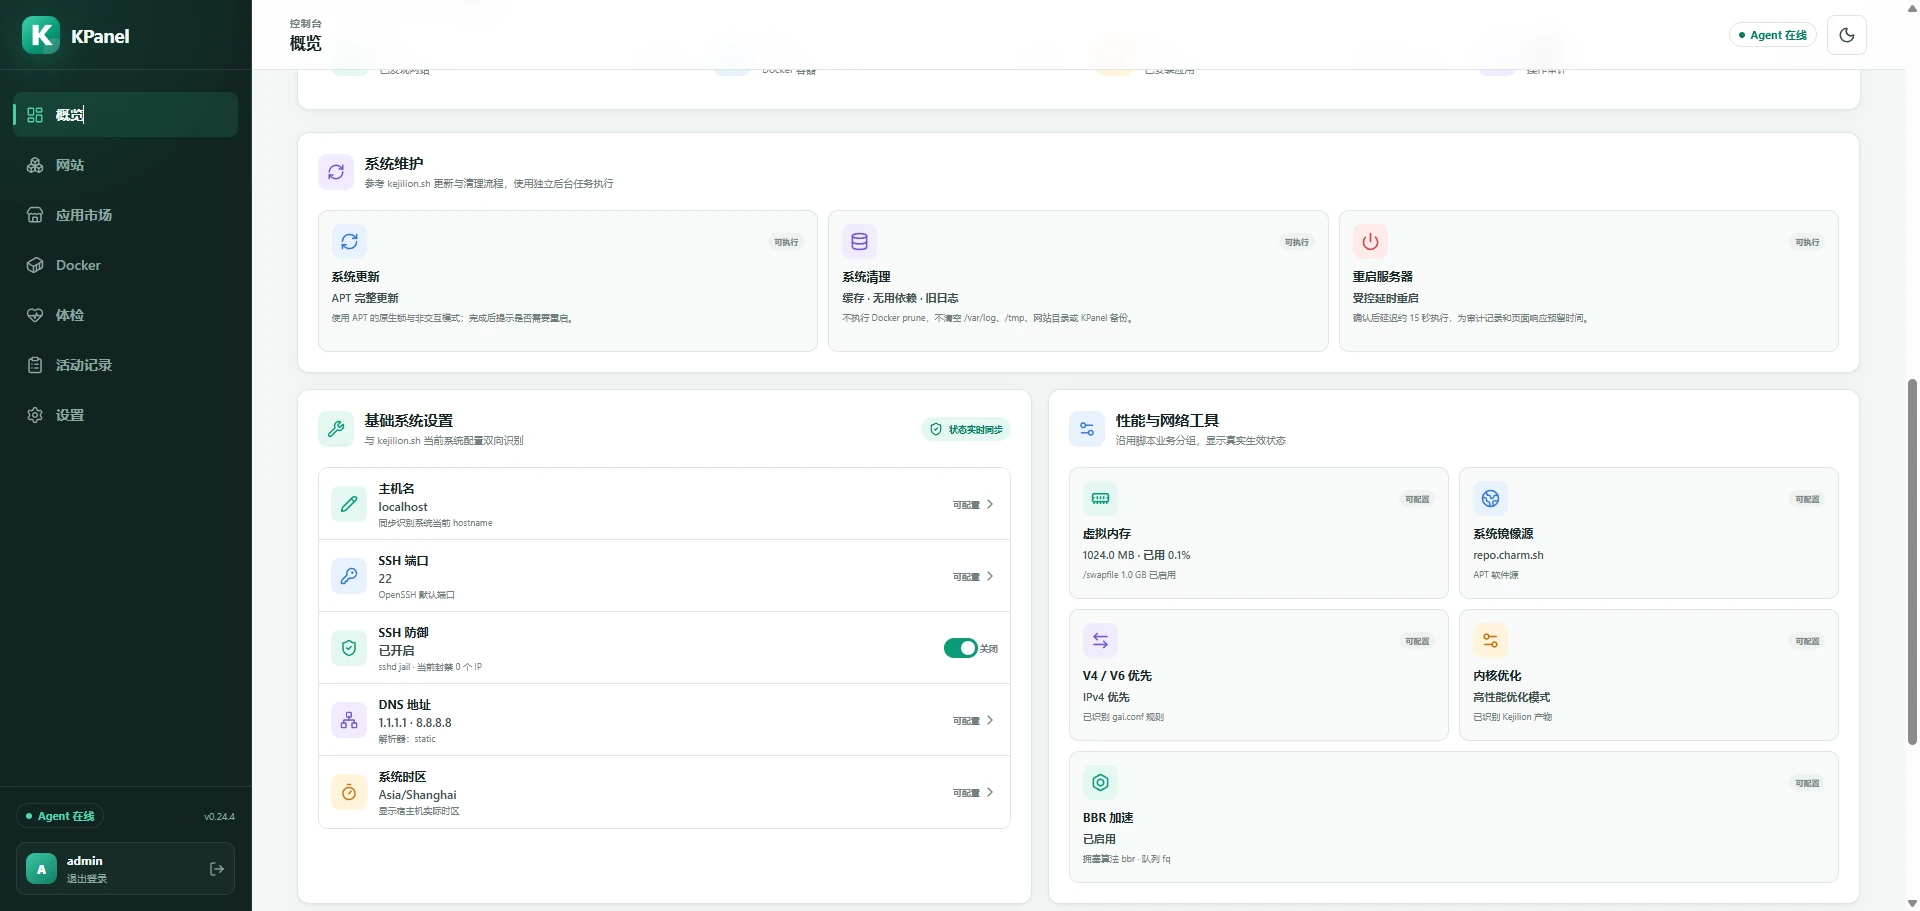Viewport: 1920px width, 911px height.
Task: Toggle dark mode with the moon icon
Action: tap(1847, 35)
